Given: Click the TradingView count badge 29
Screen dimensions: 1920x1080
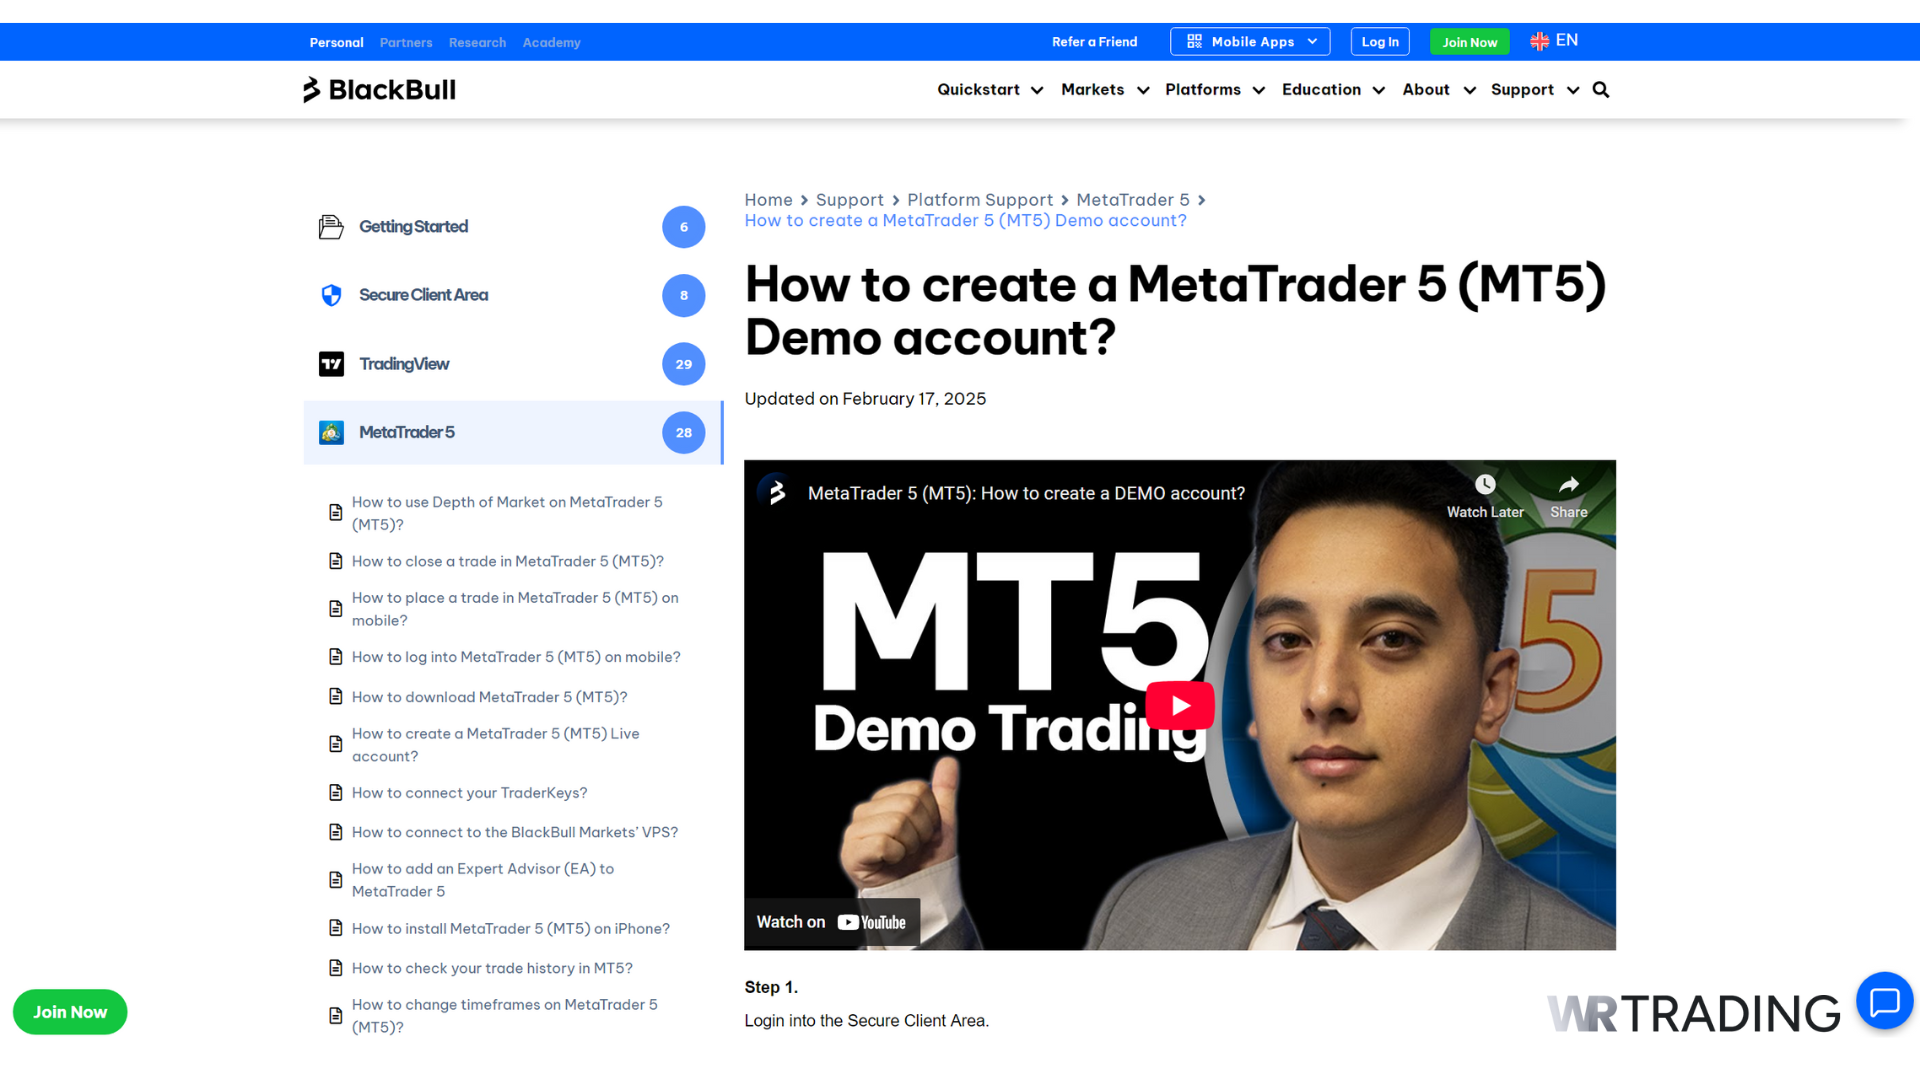Looking at the screenshot, I should tap(684, 364).
